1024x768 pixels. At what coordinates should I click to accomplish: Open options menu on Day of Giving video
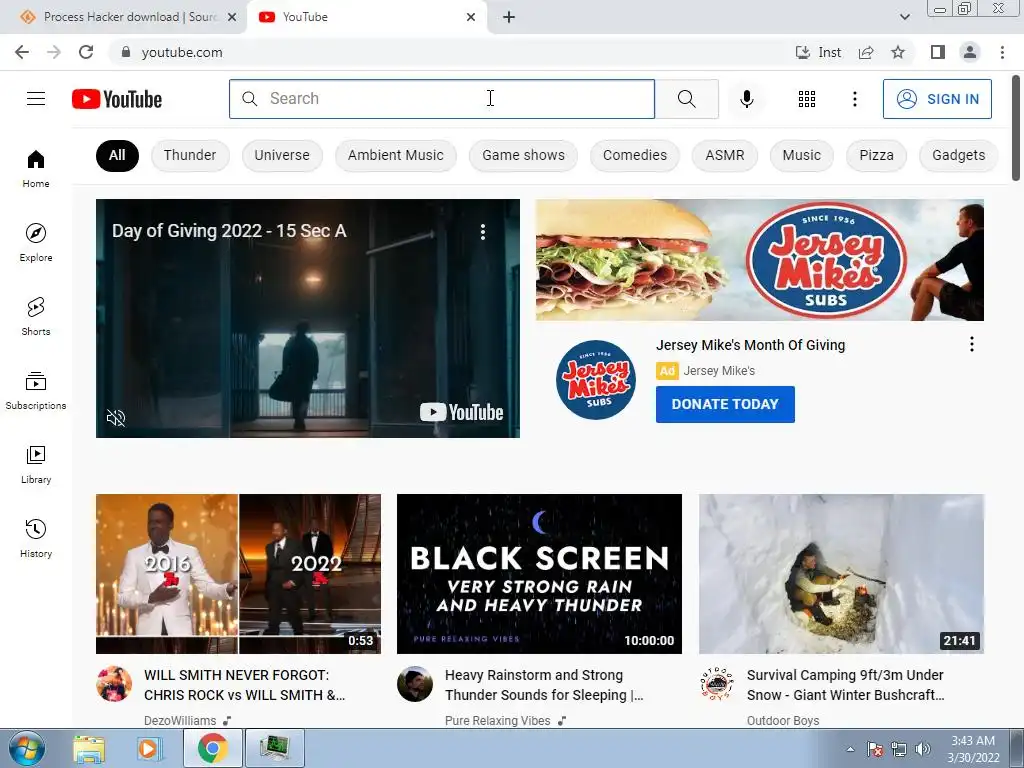pos(483,231)
